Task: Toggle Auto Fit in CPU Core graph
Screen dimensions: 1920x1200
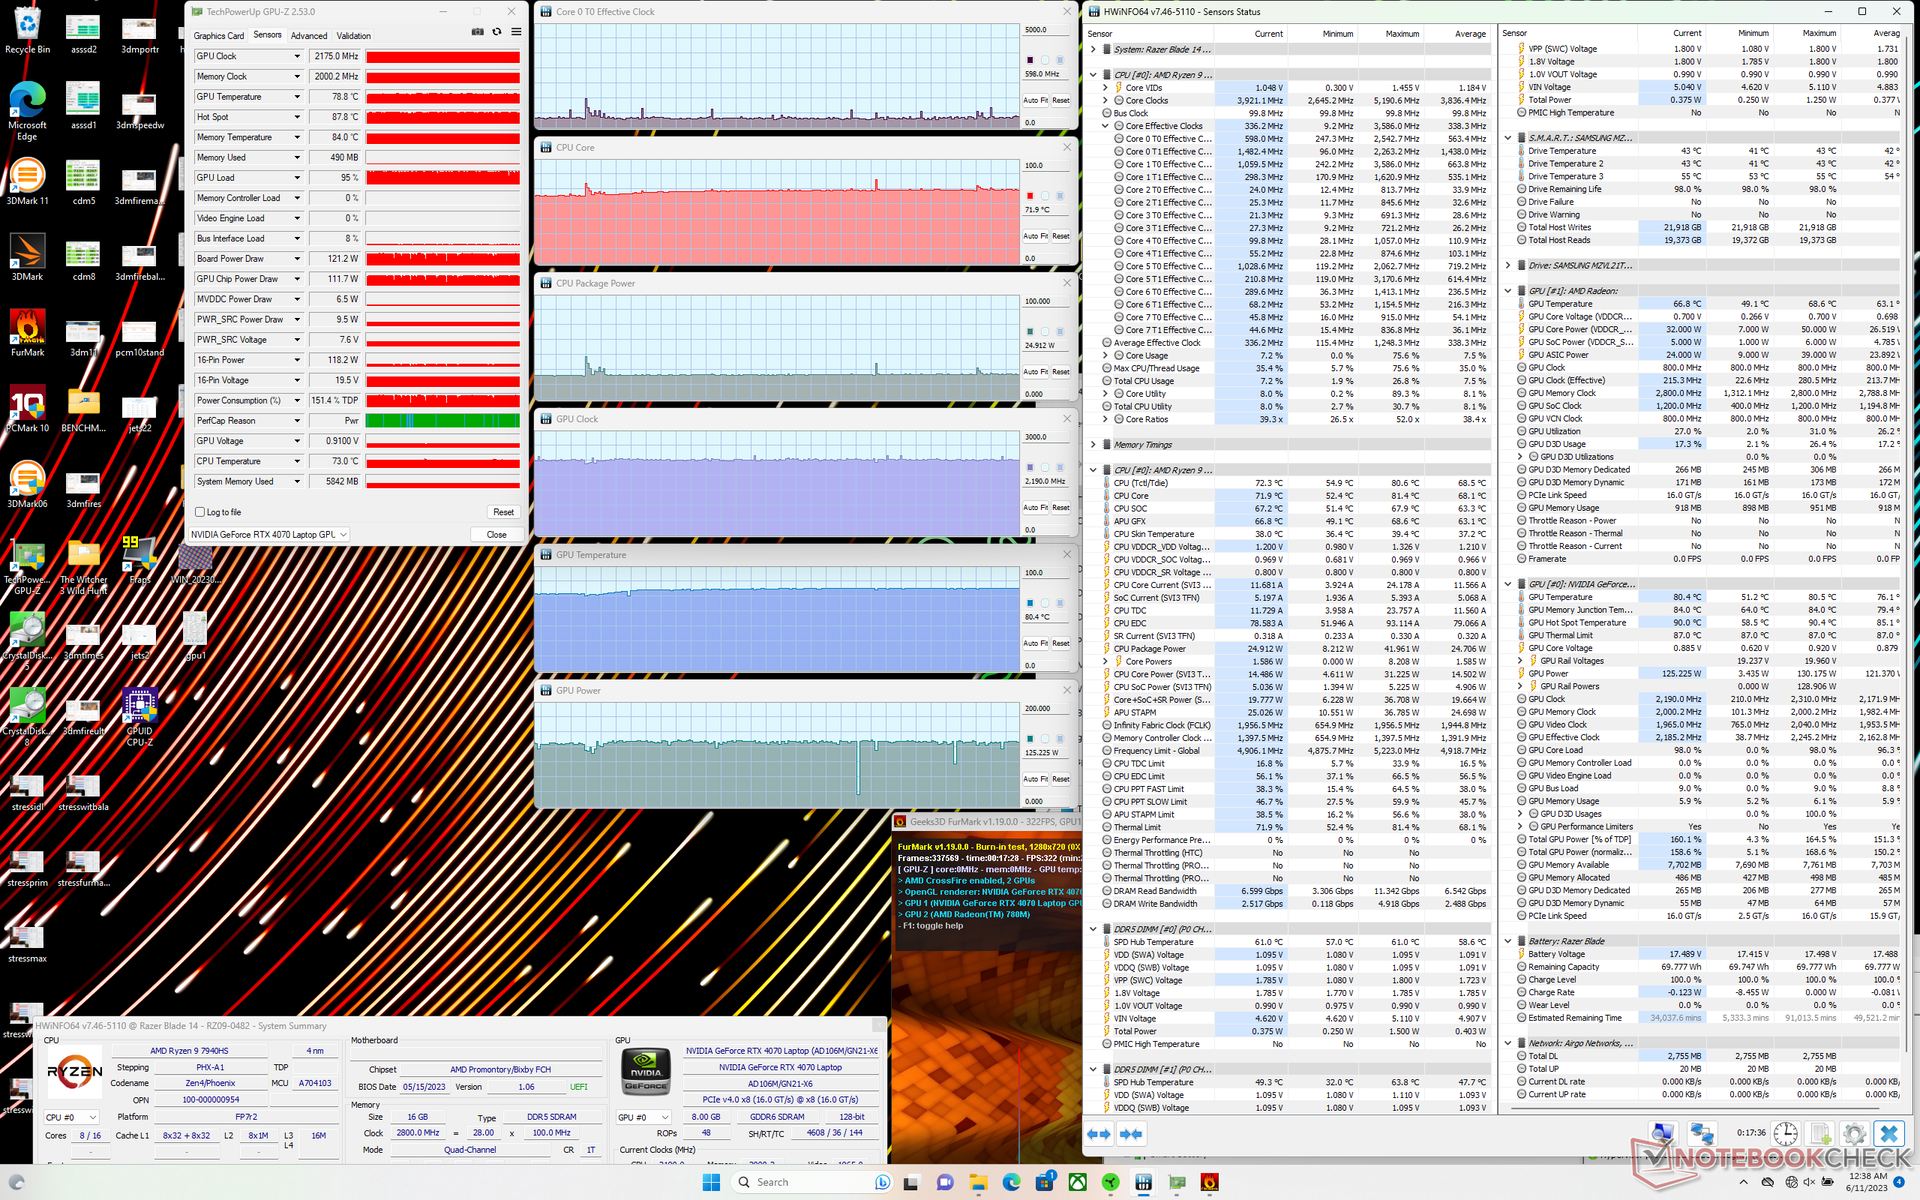Action: point(1035,236)
